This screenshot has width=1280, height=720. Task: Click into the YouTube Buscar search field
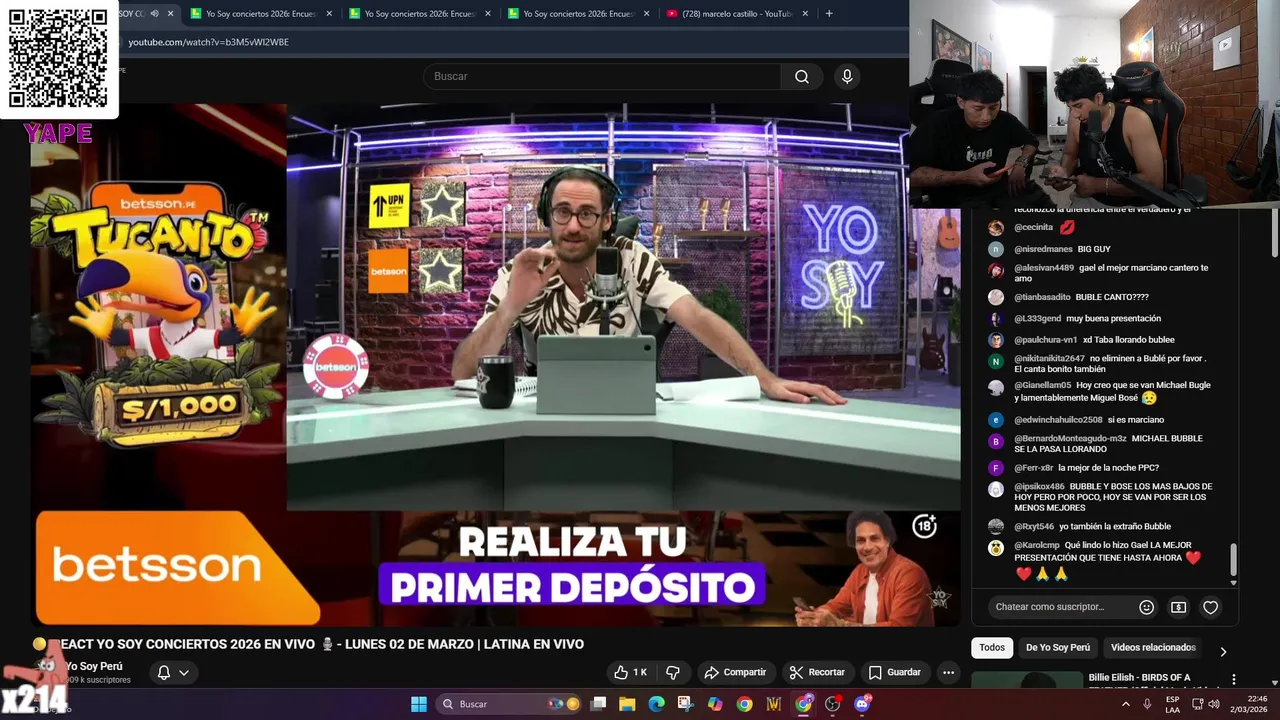[x=602, y=76]
